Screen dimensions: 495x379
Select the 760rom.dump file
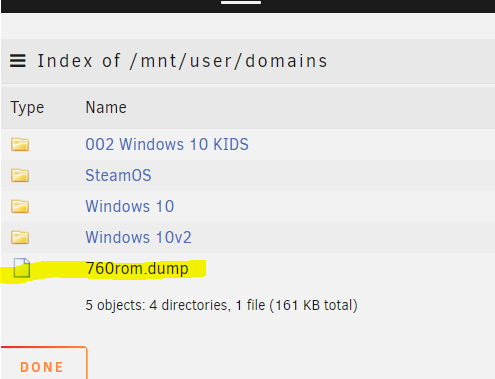click(137, 268)
